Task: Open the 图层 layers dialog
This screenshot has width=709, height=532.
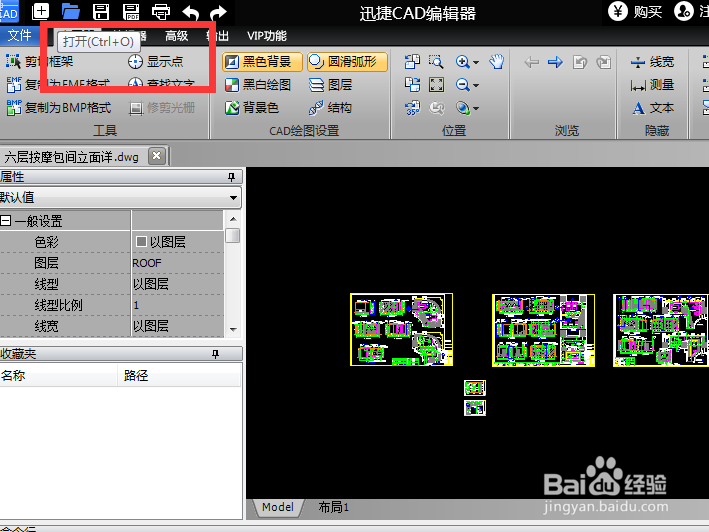Action: (330, 85)
